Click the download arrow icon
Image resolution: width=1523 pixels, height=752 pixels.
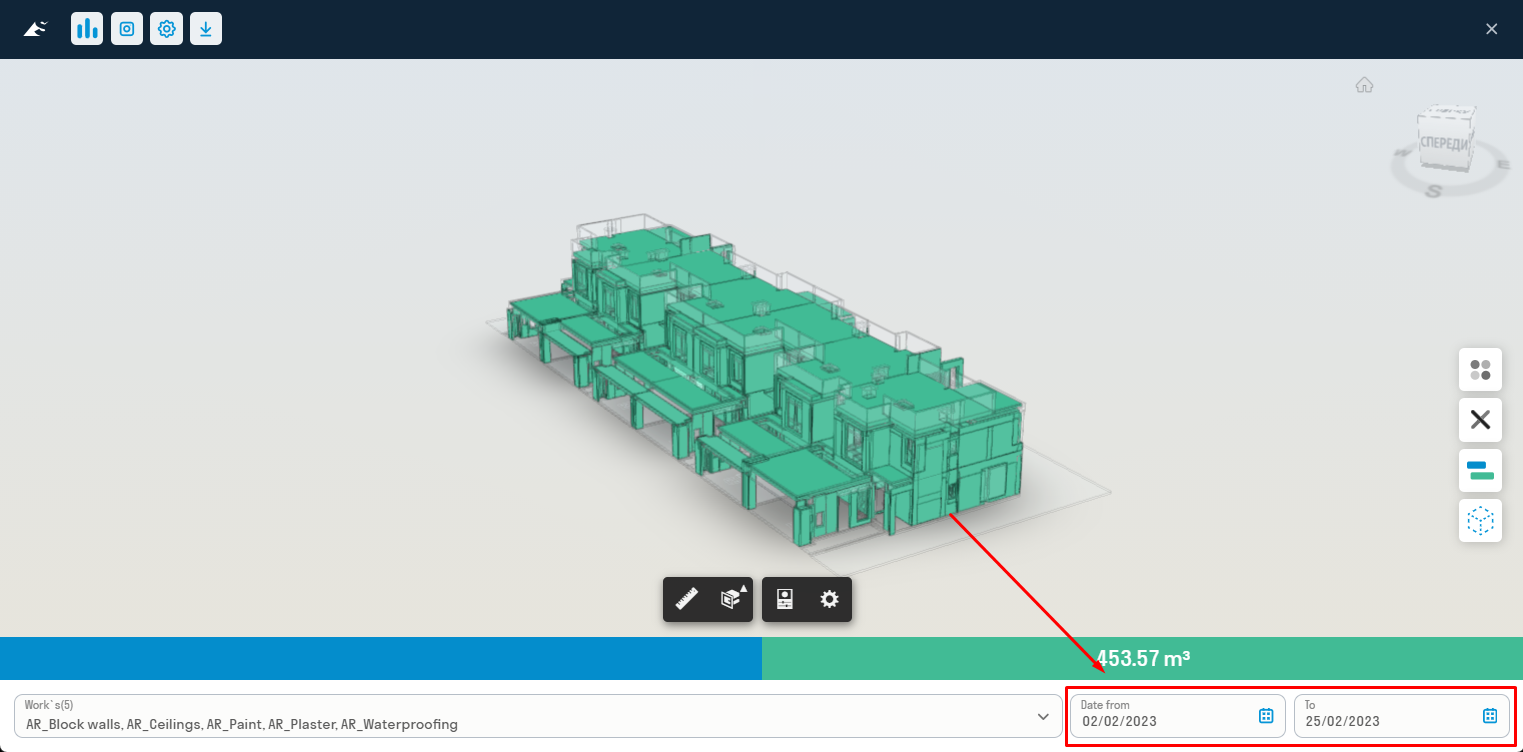pyautogui.click(x=206, y=29)
